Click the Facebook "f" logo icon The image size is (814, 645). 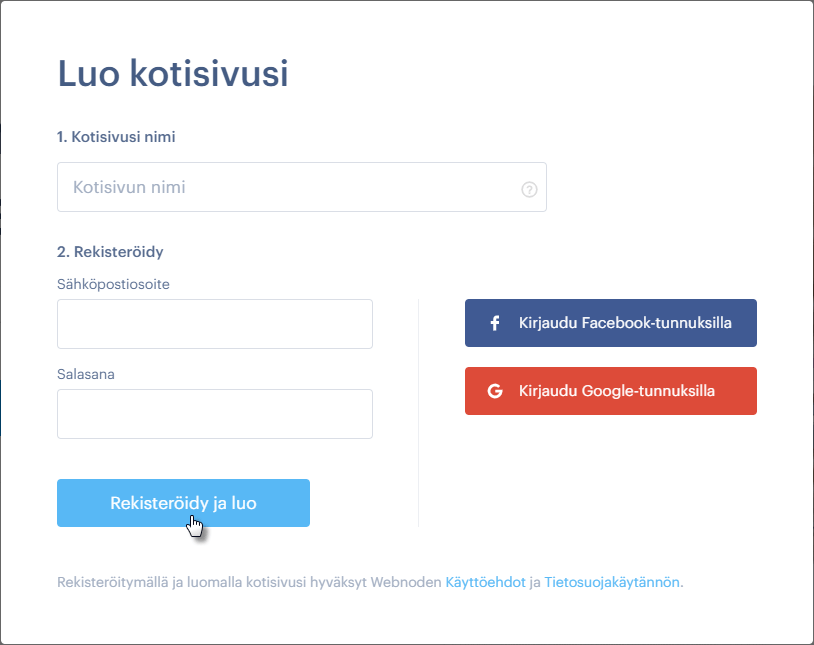click(494, 323)
